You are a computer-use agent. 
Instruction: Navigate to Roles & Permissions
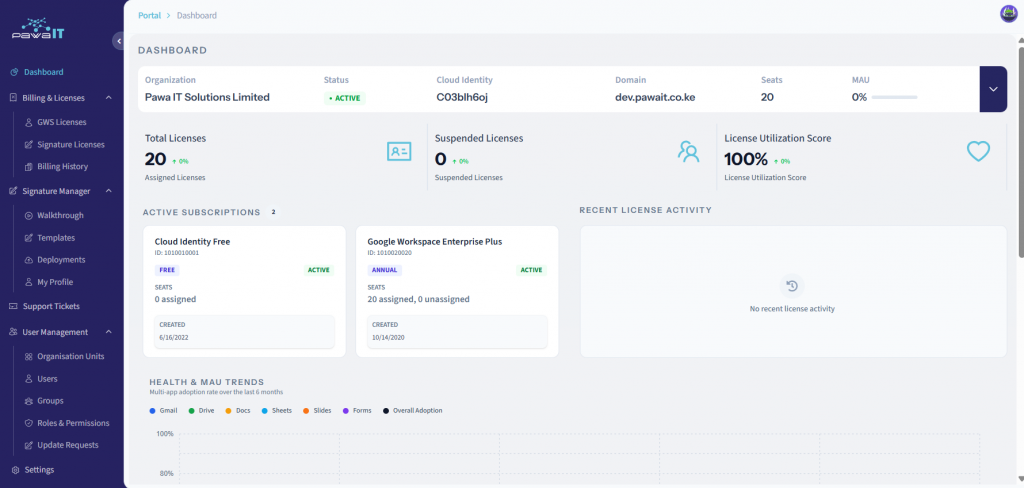tap(73, 423)
